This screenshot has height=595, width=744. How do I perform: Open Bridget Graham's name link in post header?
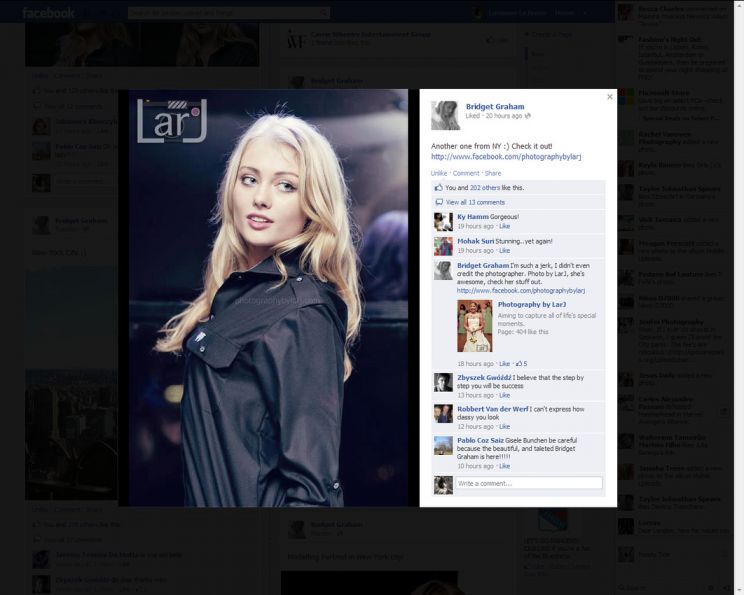click(x=495, y=107)
